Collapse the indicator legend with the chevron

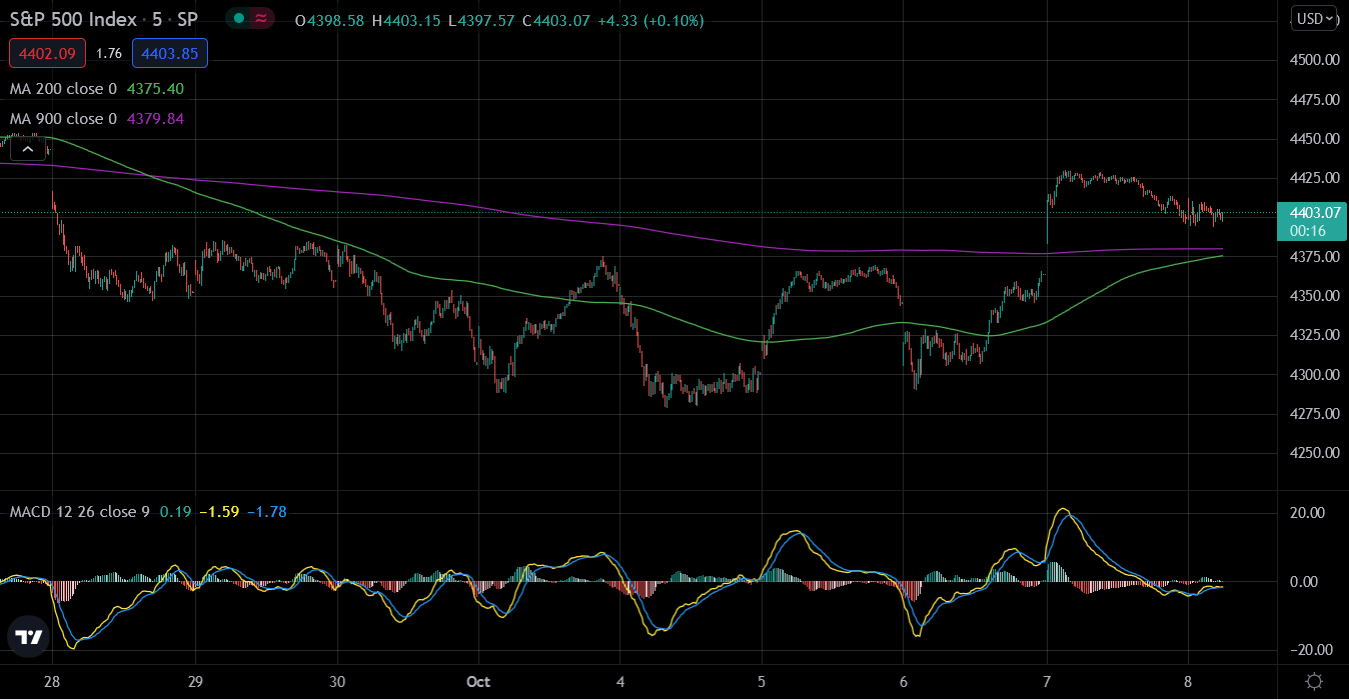(28, 149)
